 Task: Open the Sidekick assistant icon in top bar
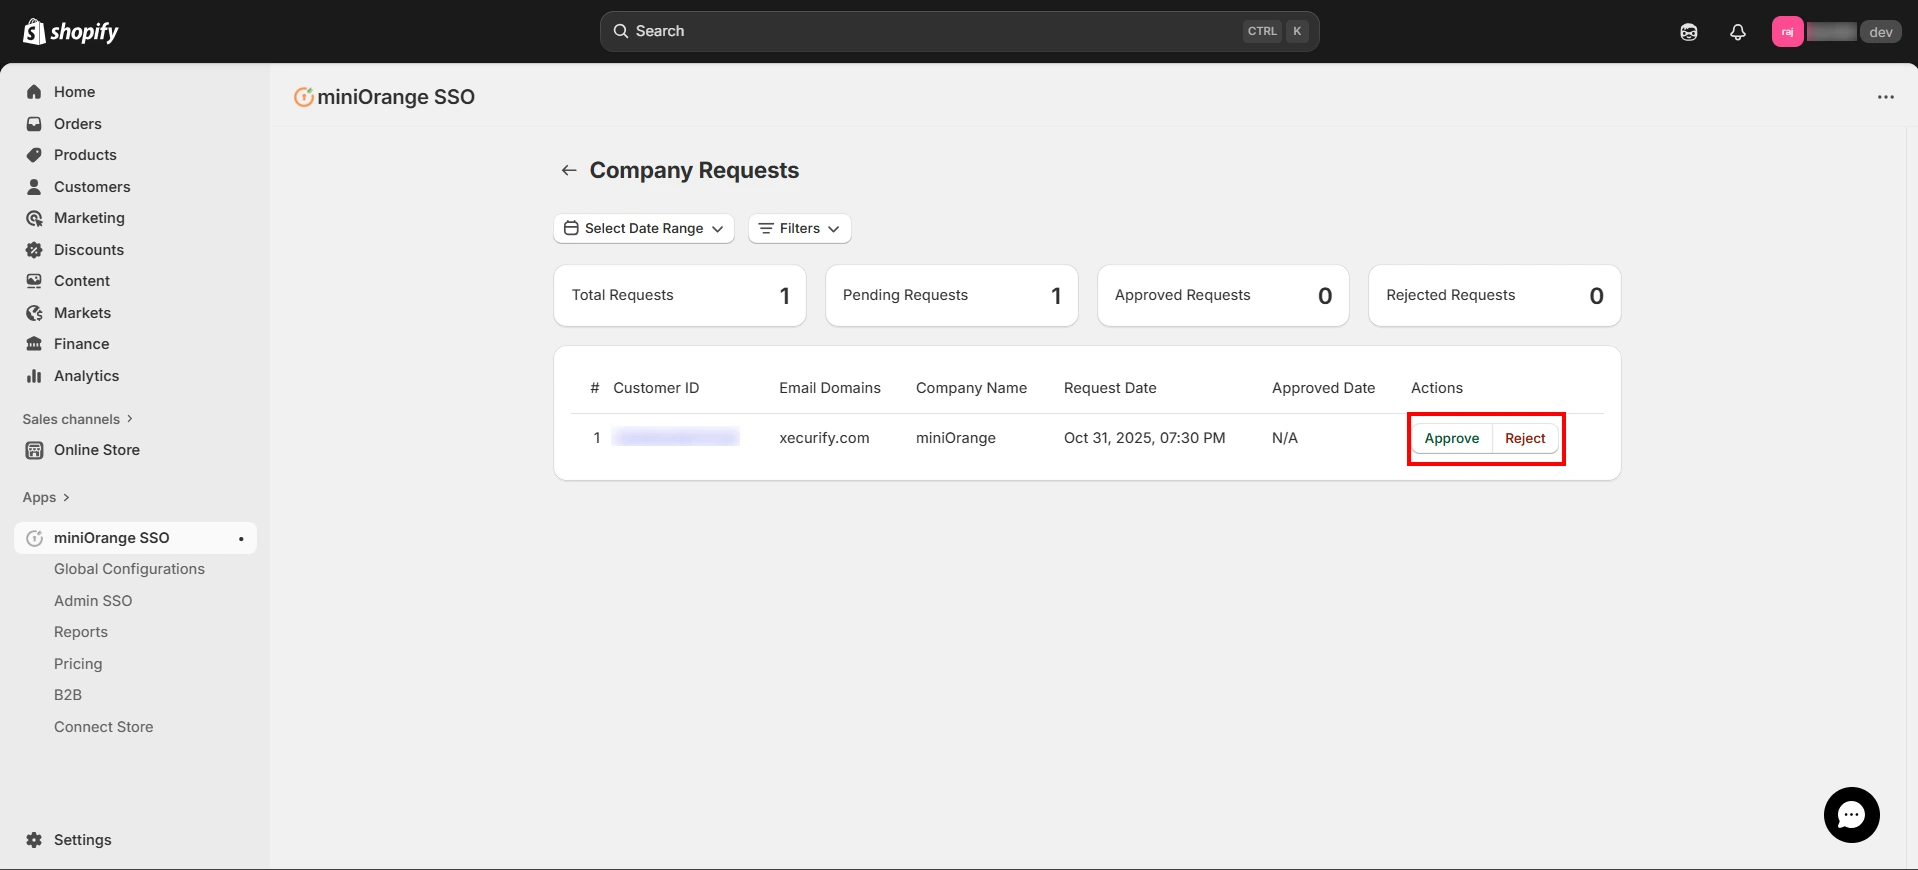(1689, 32)
